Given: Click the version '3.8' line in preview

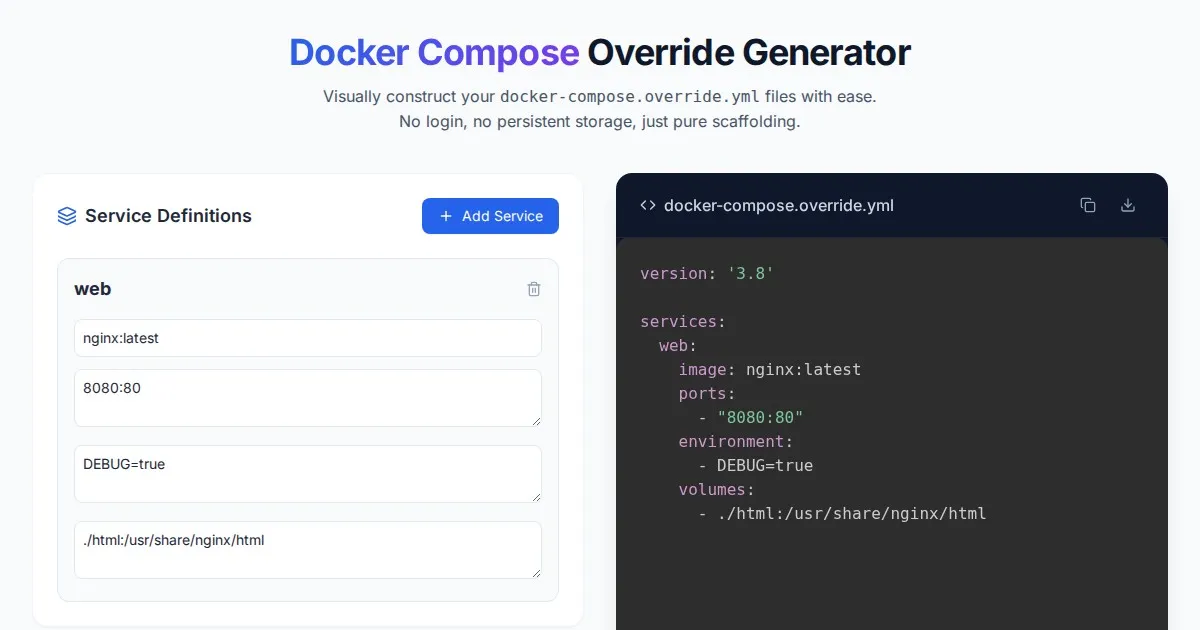Looking at the screenshot, I should [x=707, y=273].
